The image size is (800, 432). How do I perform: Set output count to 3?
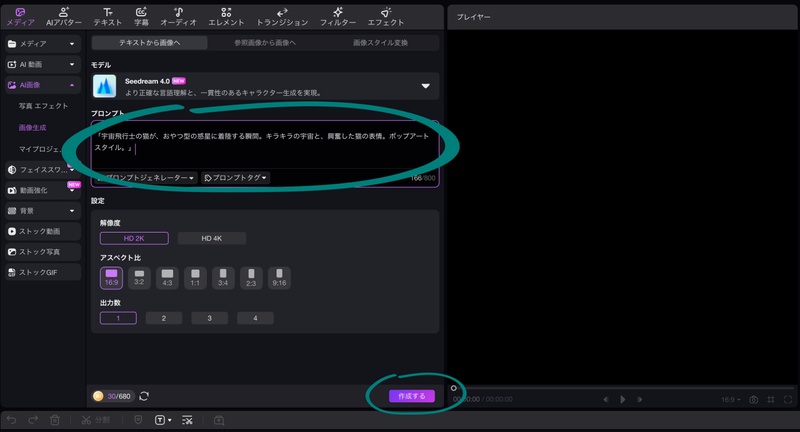210,318
